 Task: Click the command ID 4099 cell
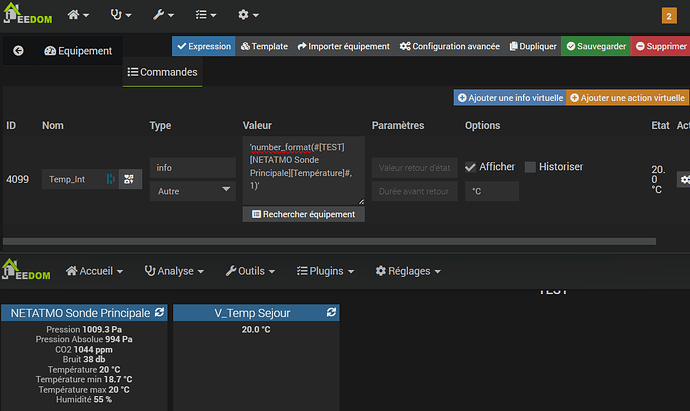18,180
